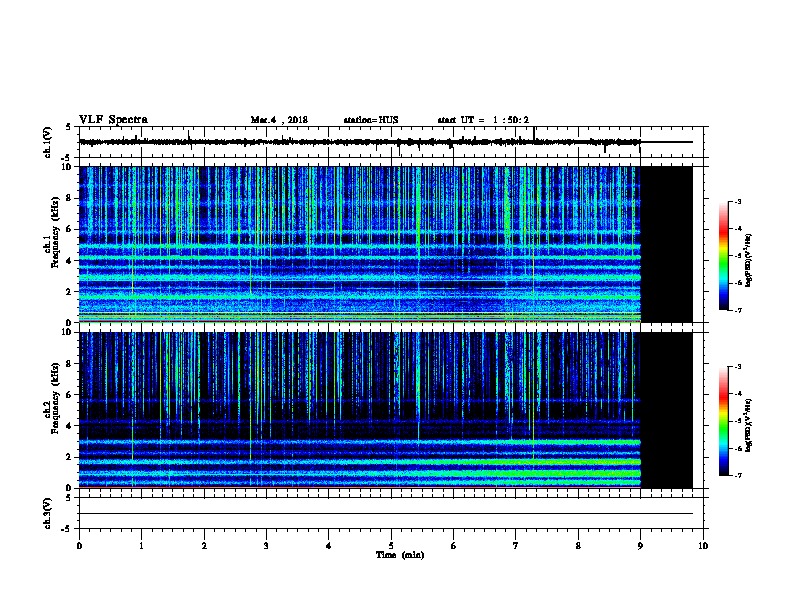The height and width of the screenshot is (612, 792).
Task: Click the "10" kHz tick on ch.1 frequency axis
Action: pos(68,167)
